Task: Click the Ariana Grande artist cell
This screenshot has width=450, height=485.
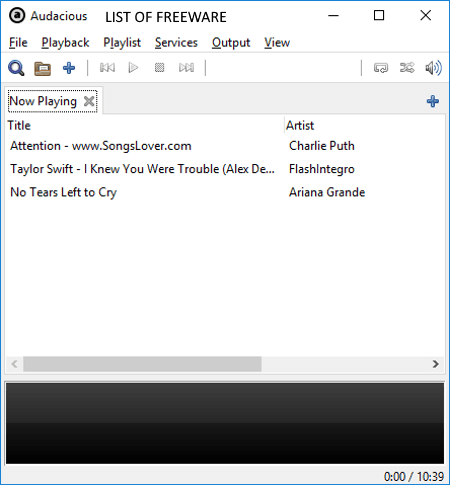Action: pyautogui.click(x=327, y=192)
